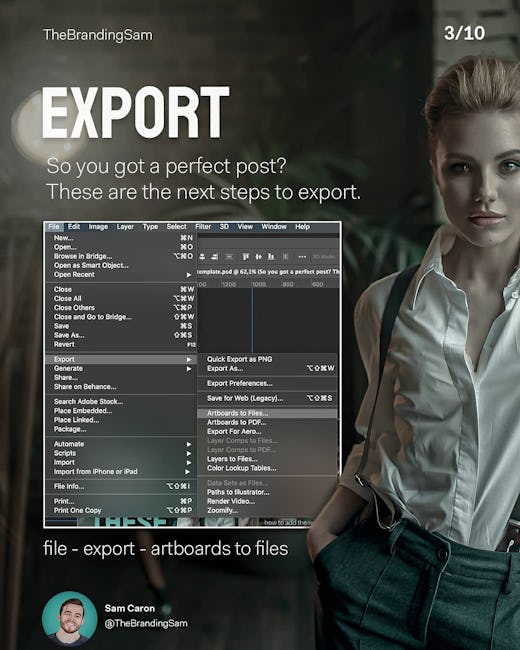Click the align right edges icon
This screenshot has height=650, width=520.
[x=214, y=257]
